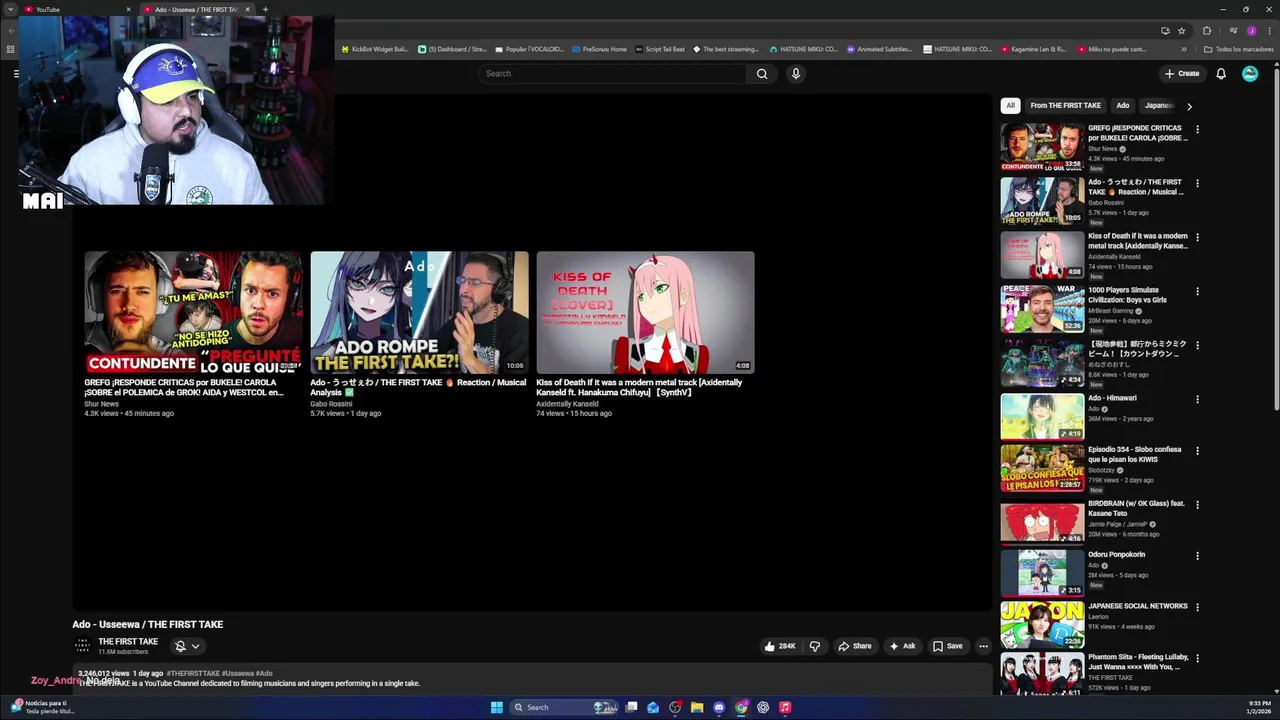Open options menu for sidebar Ado Reaction video
This screenshot has height=720, width=1280.
pyautogui.click(x=1197, y=183)
